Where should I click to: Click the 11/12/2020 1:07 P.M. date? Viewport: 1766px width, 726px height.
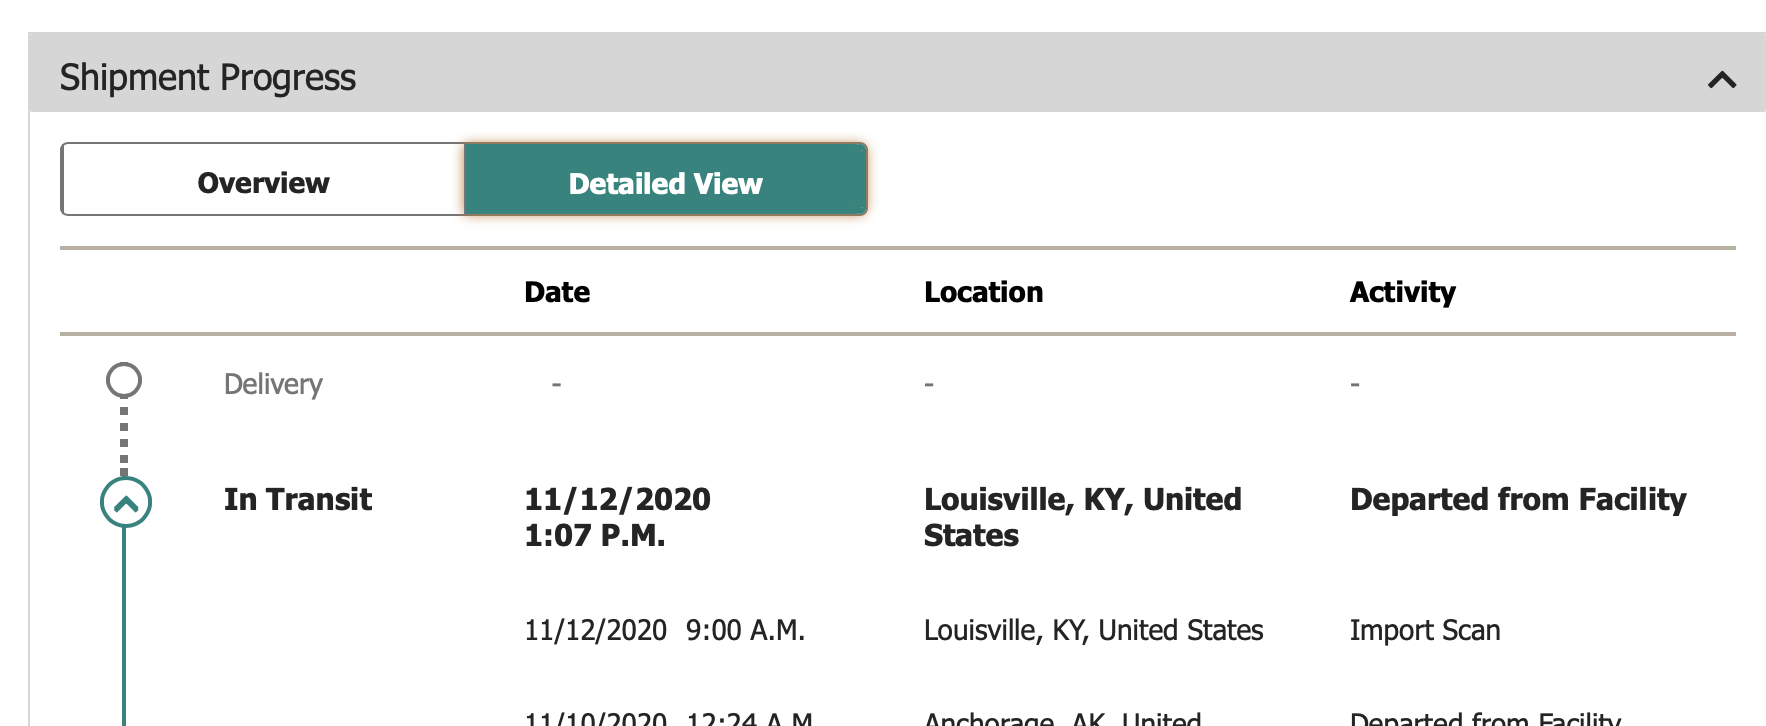pyautogui.click(x=617, y=517)
